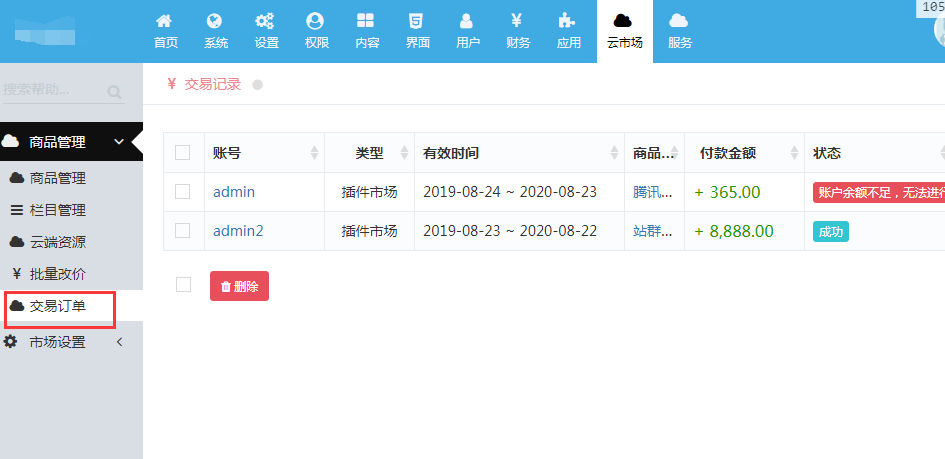
Task: Sort by the 有效时间 column arrows
Action: point(614,153)
